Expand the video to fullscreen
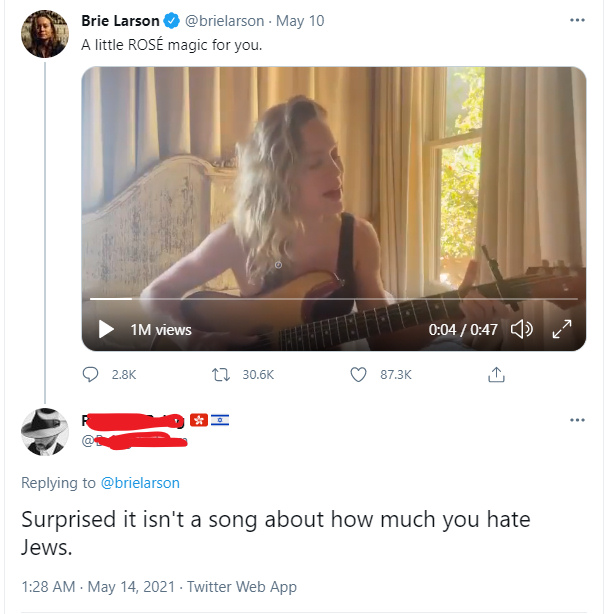Image resolution: width=613 pixels, height=614 pixels. 561,329
